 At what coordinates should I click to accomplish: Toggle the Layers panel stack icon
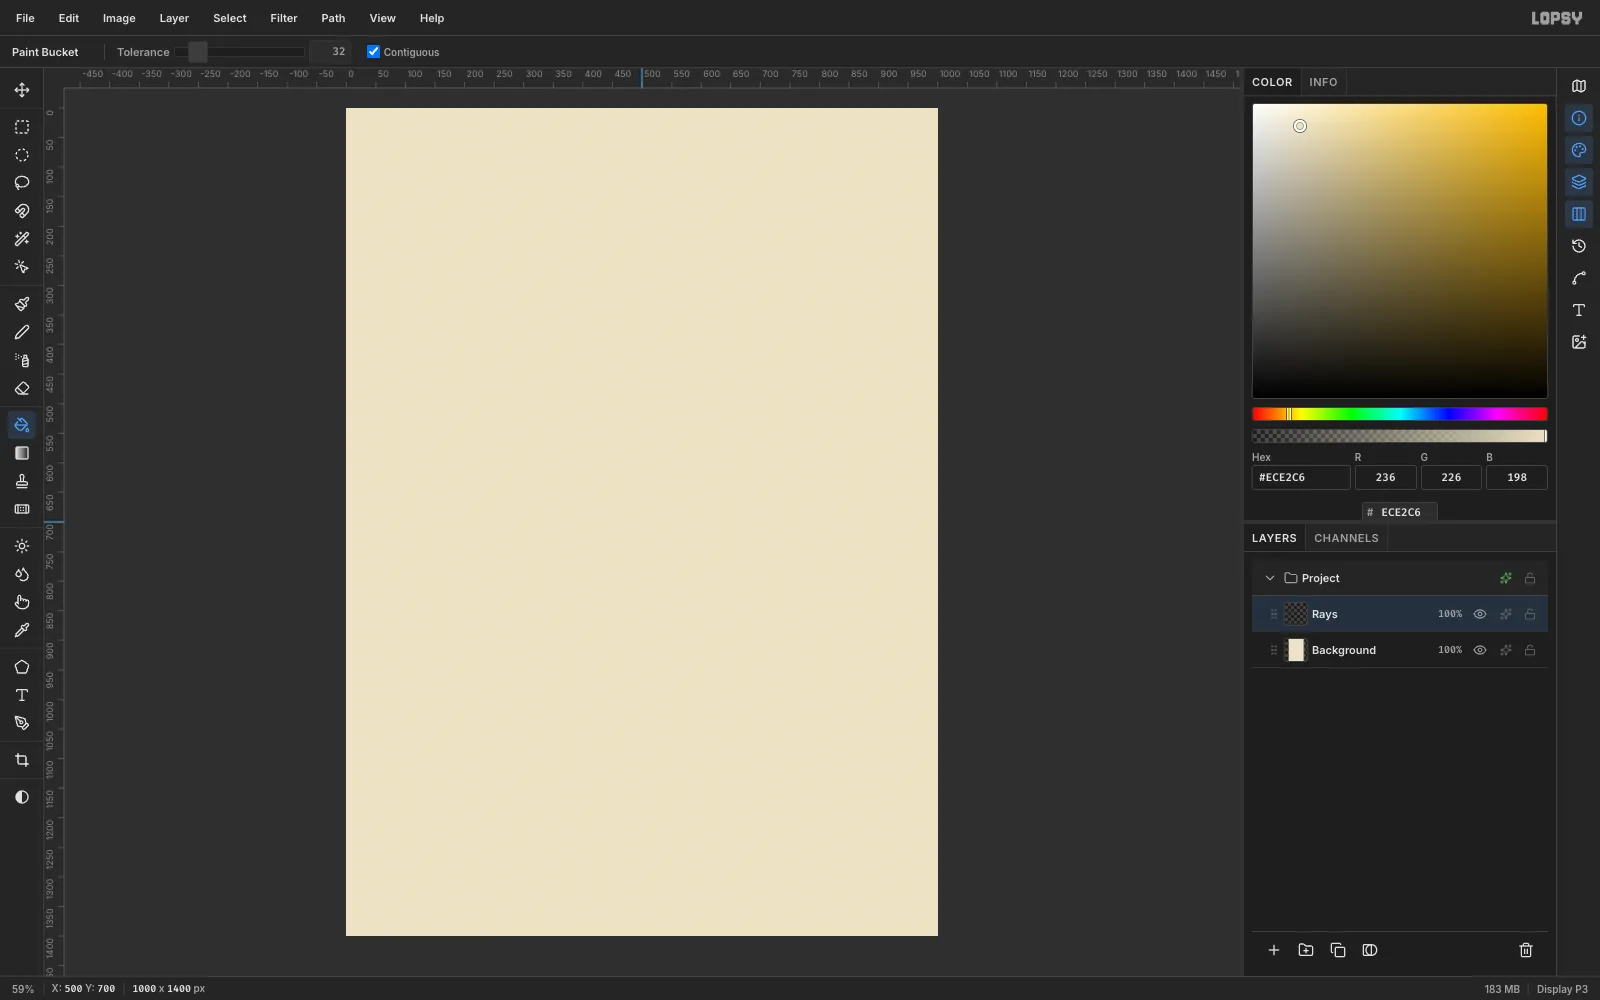click(1579, 182)
